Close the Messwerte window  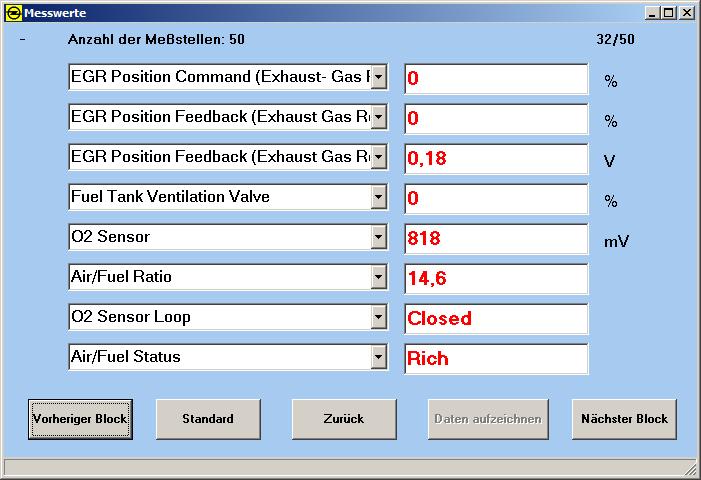687,13
